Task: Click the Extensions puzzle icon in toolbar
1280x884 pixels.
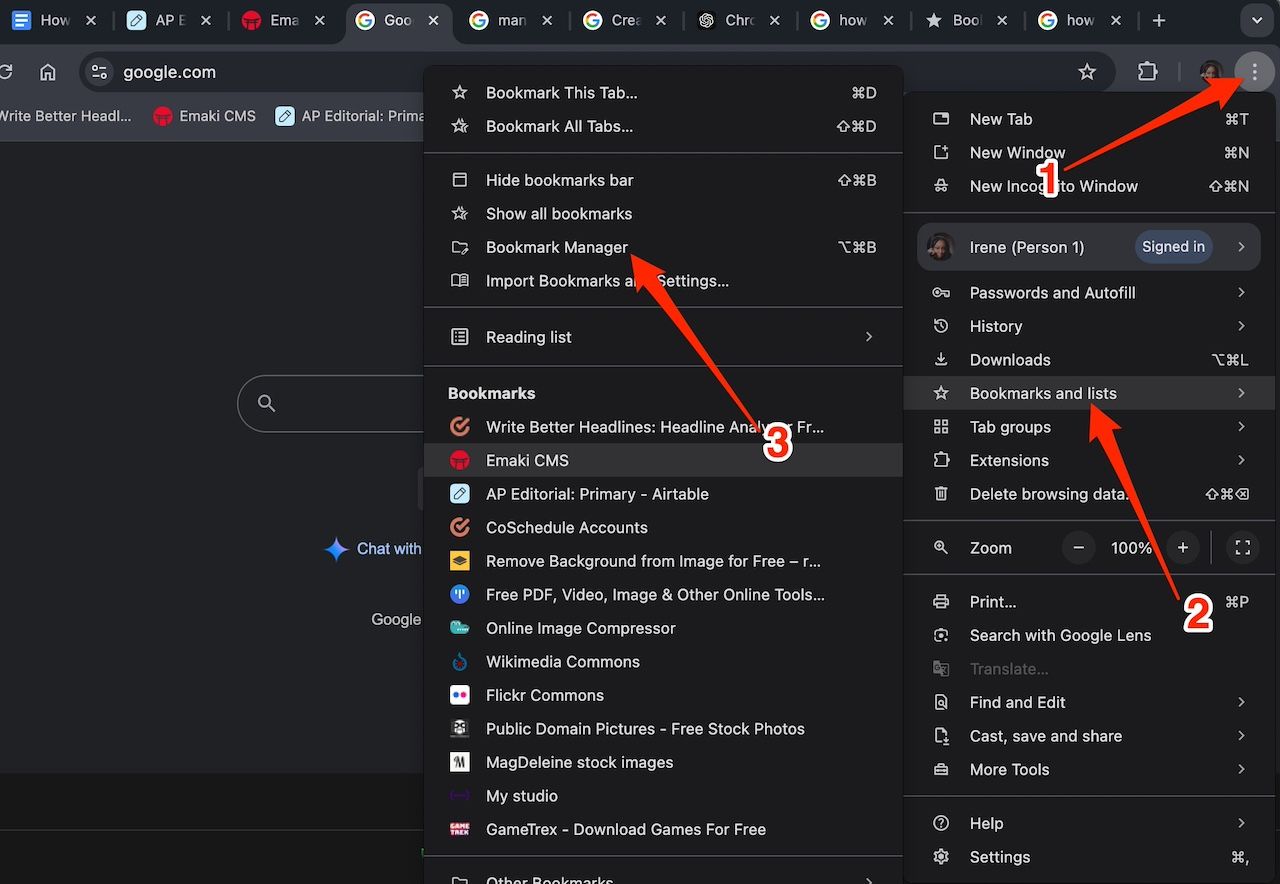Action: (x=1147, y=72)
